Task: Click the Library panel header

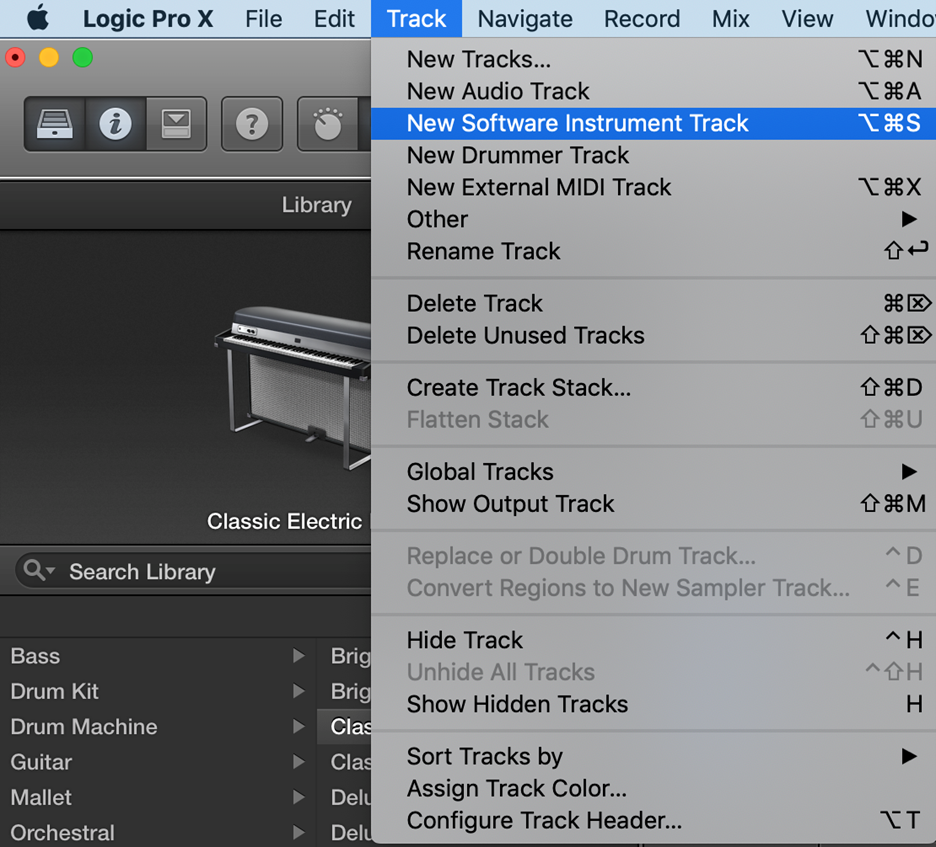Action: [185, 205]
